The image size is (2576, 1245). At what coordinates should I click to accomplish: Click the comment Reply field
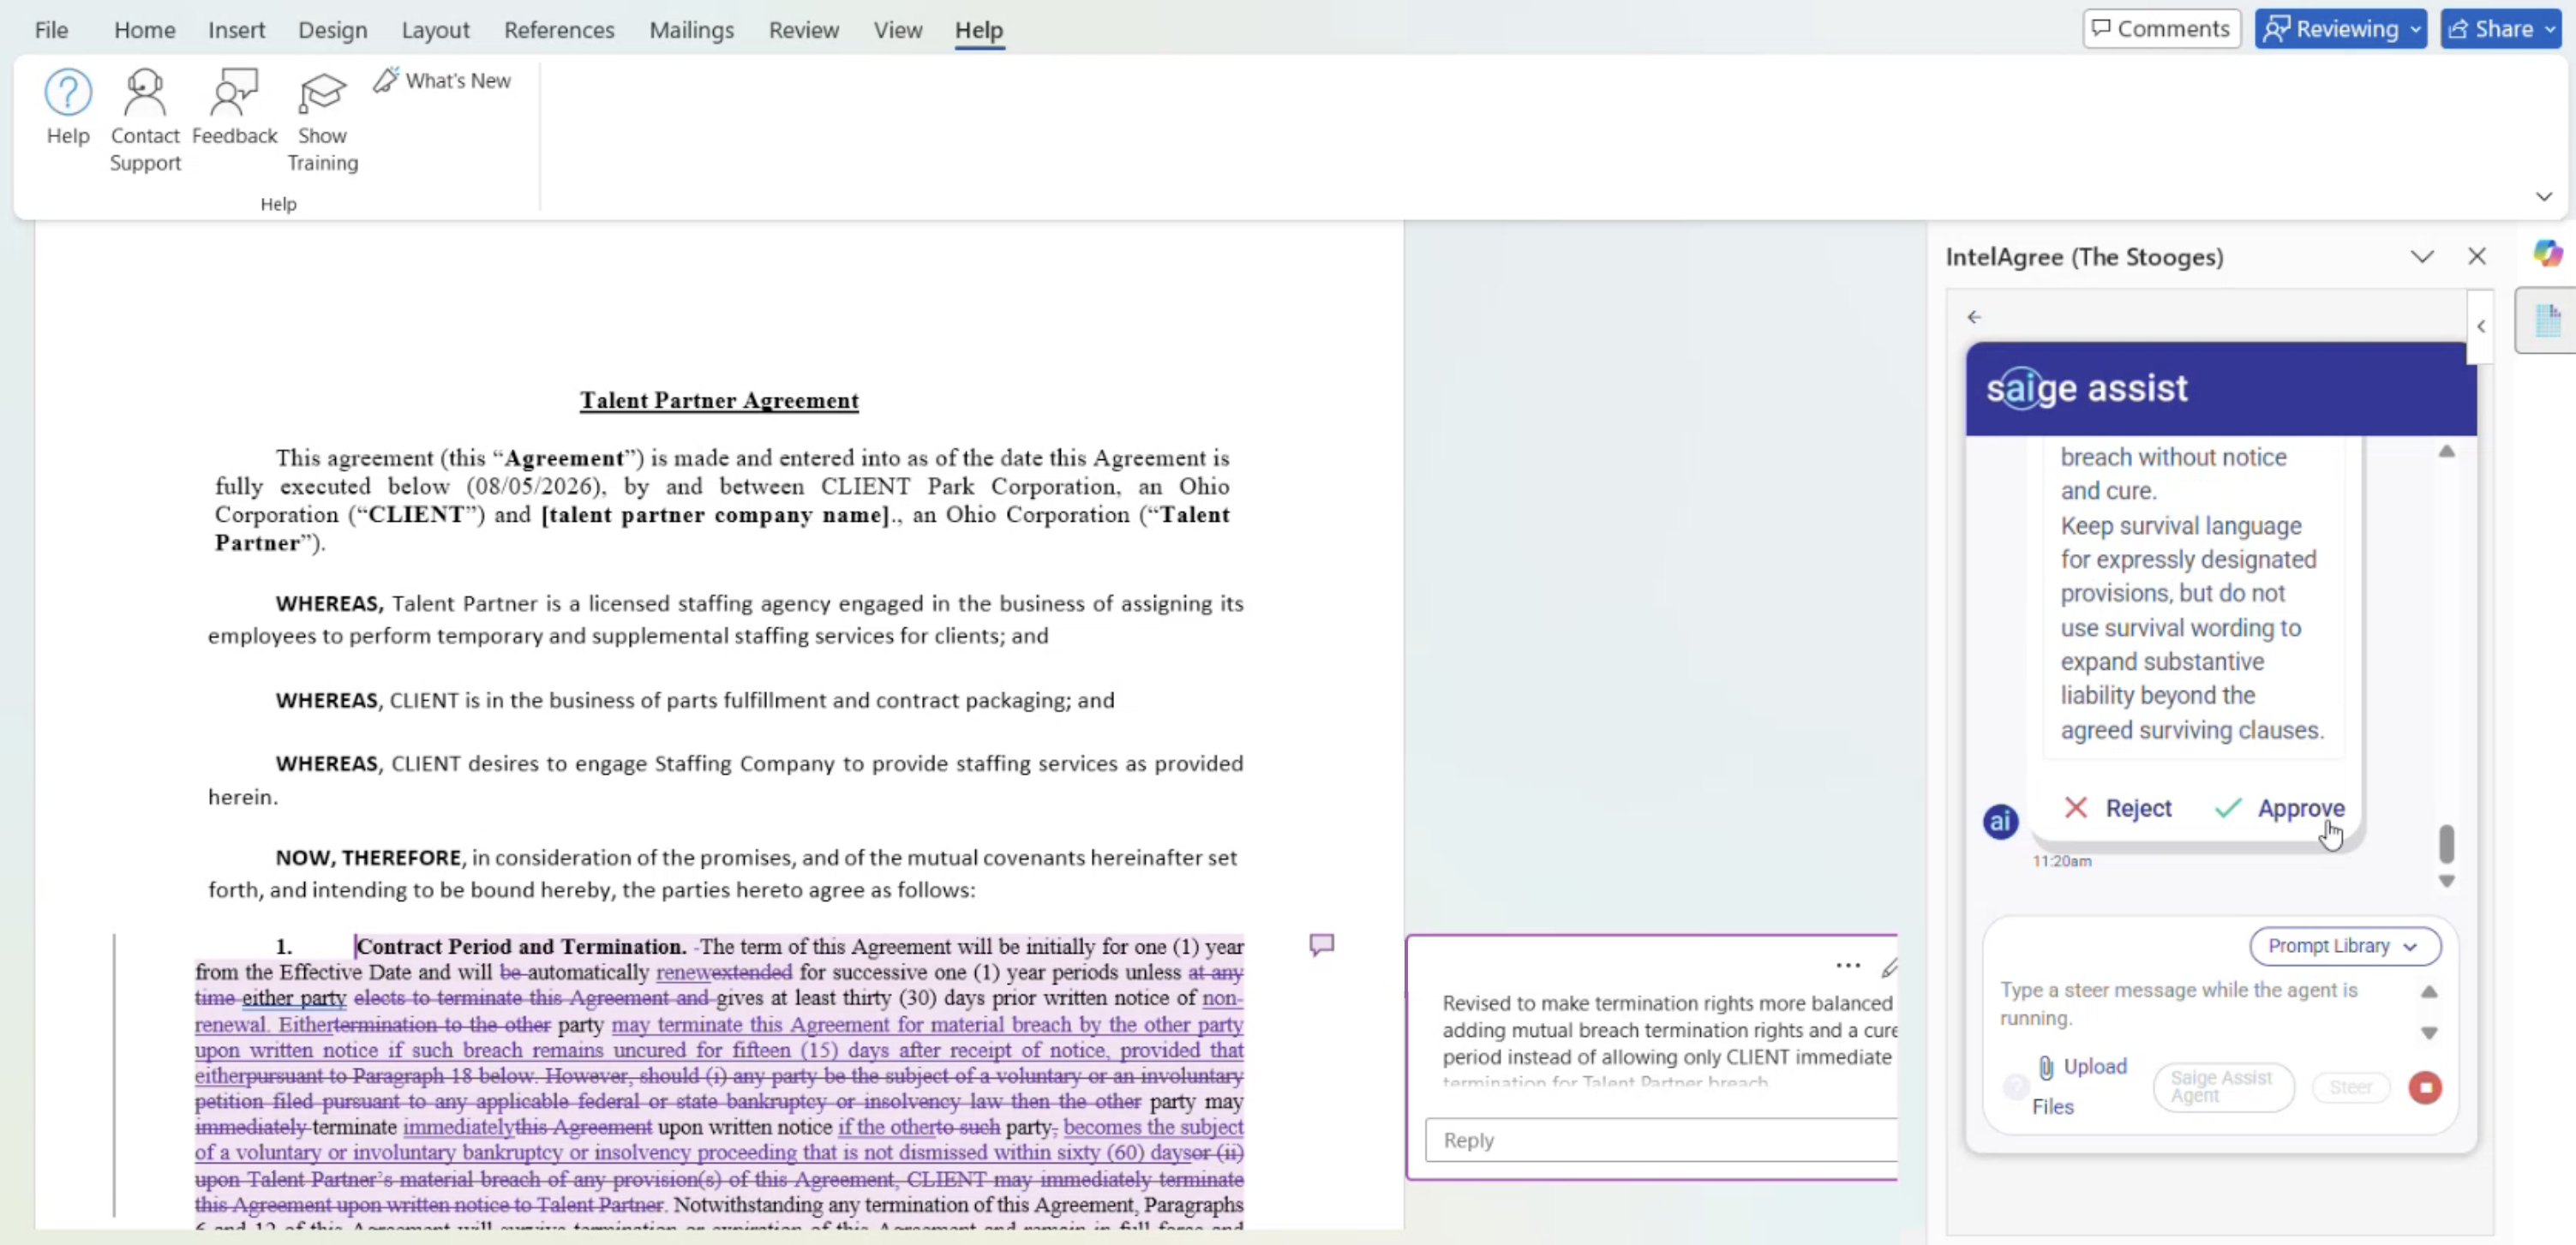1660,1140
